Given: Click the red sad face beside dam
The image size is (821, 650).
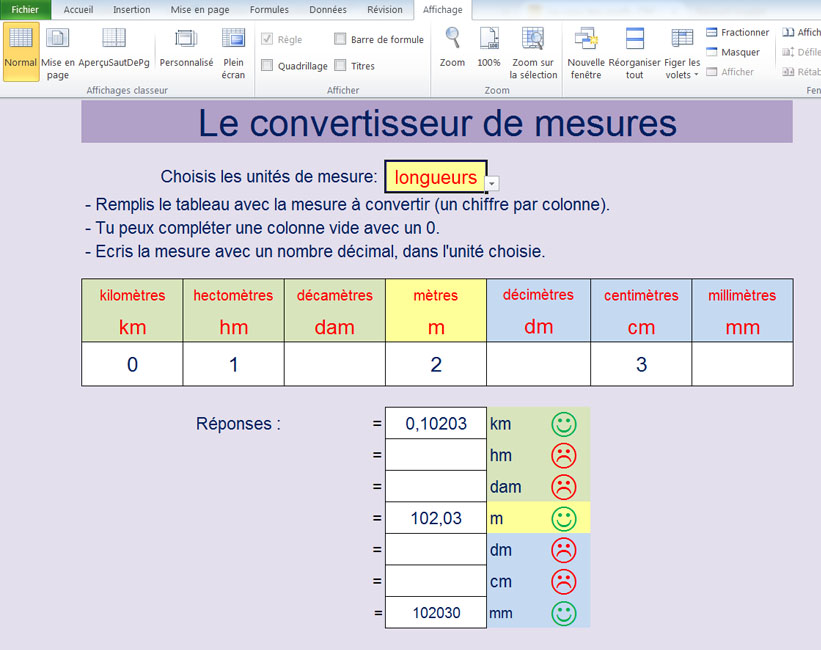Looking at the screenshot, I should point(564,487).
